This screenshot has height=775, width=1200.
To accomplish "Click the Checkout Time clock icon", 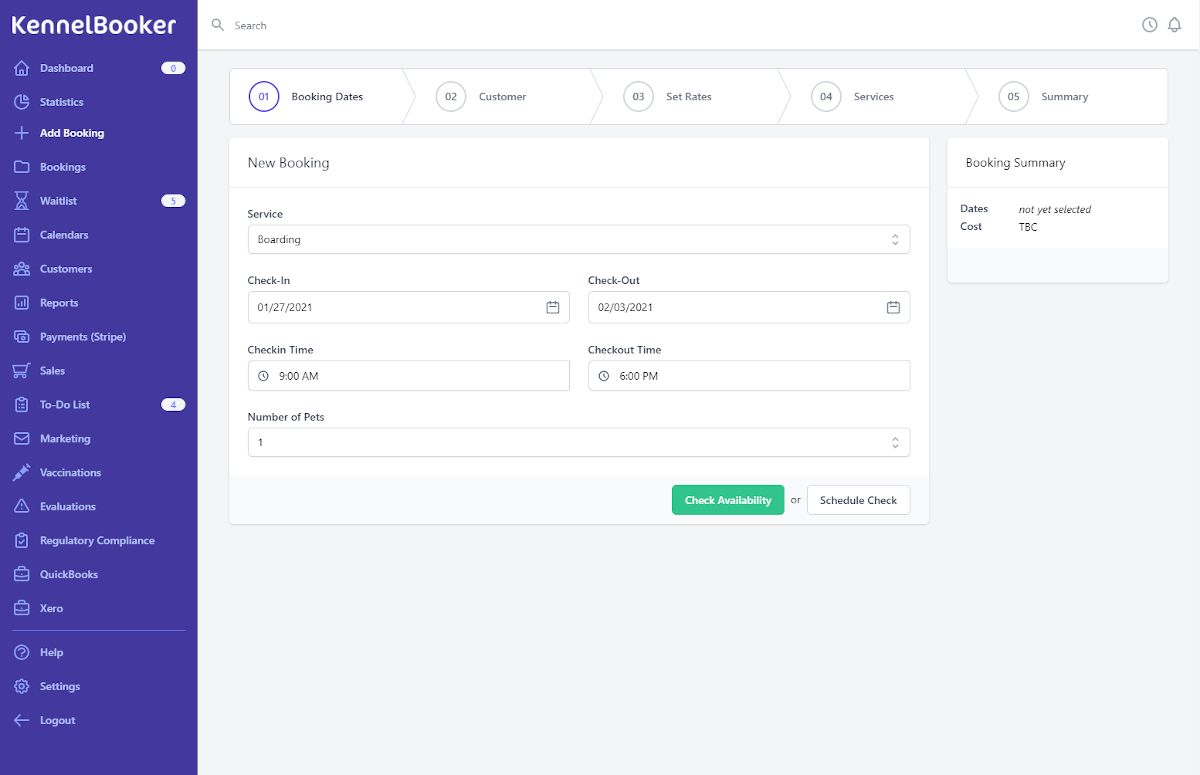I will click(605, 376).
